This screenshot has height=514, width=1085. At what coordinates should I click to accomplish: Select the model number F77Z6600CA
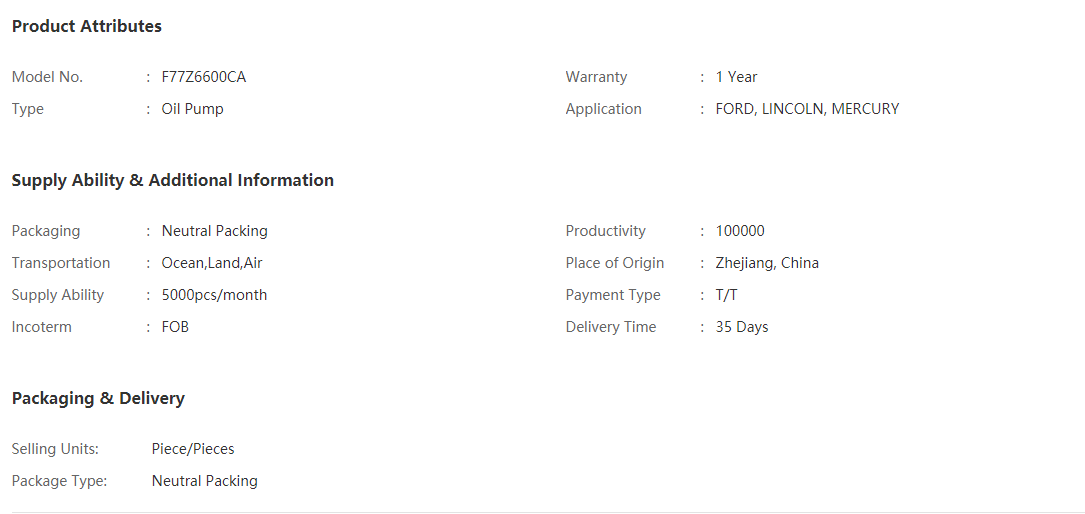[x=203, y=77]
